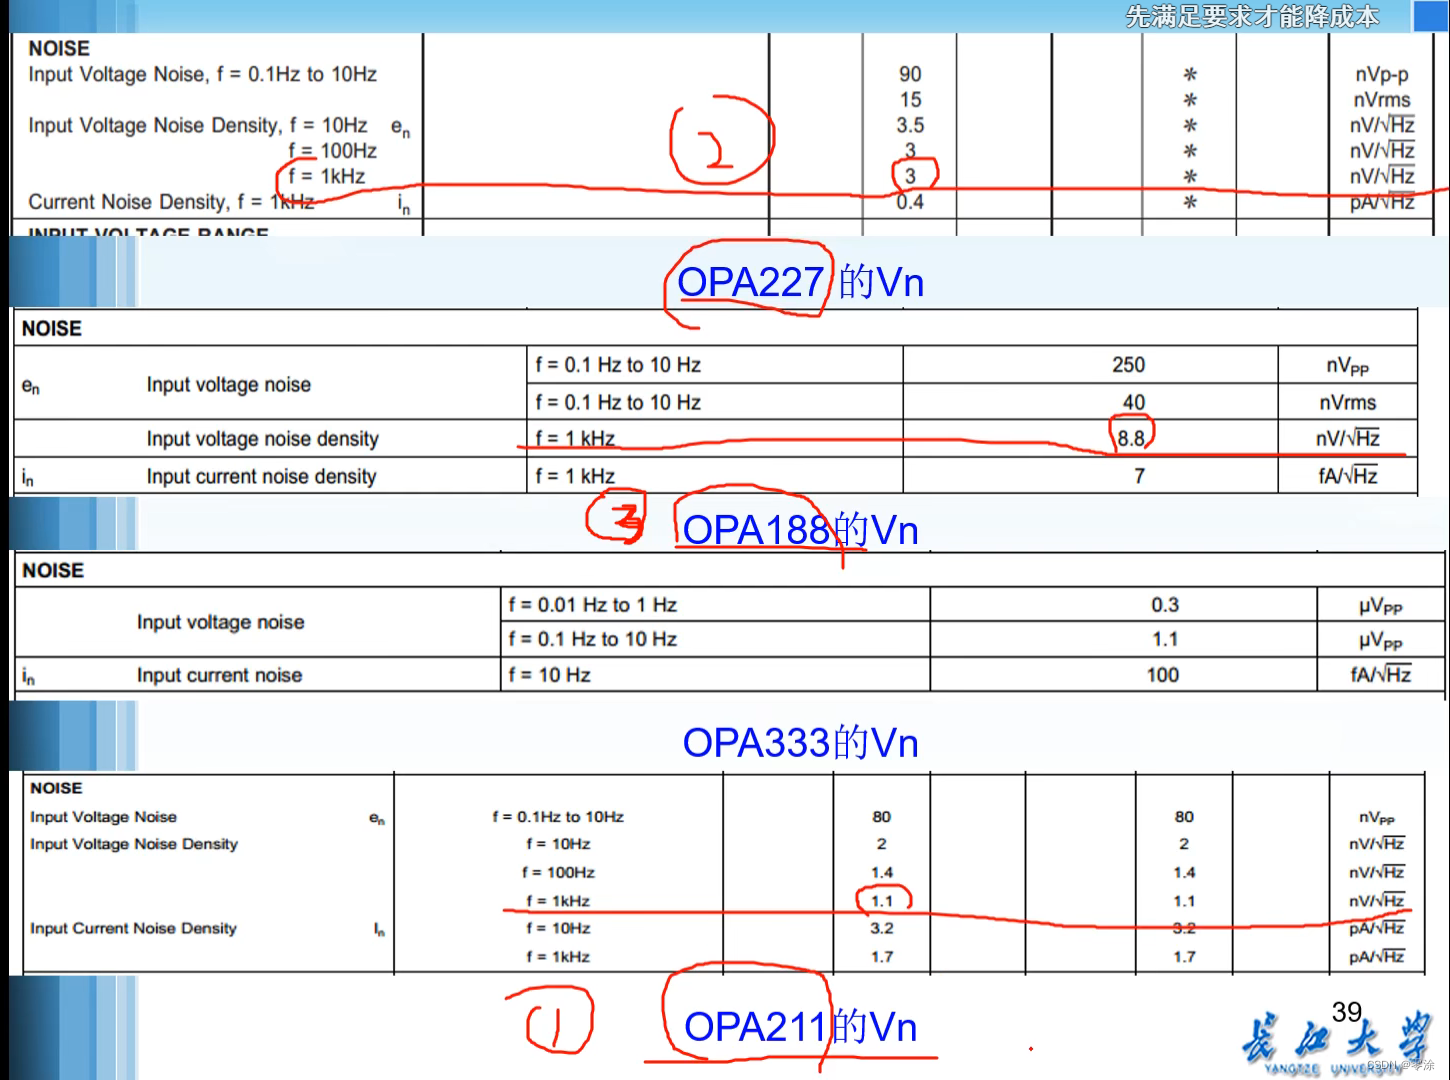Click the slide page number 39
This screenshot has width=1450, height=1080.
click(1347, 1011)
